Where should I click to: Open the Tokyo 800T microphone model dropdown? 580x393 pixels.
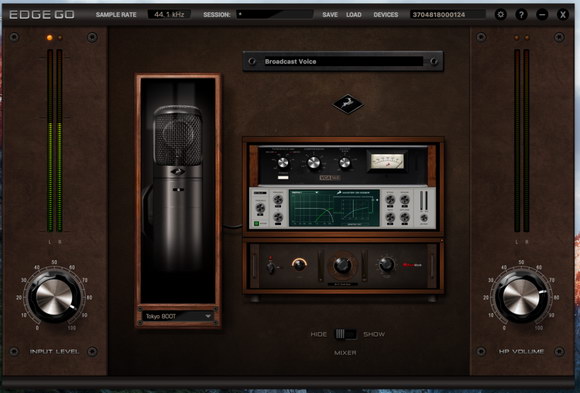click(178, 316)
